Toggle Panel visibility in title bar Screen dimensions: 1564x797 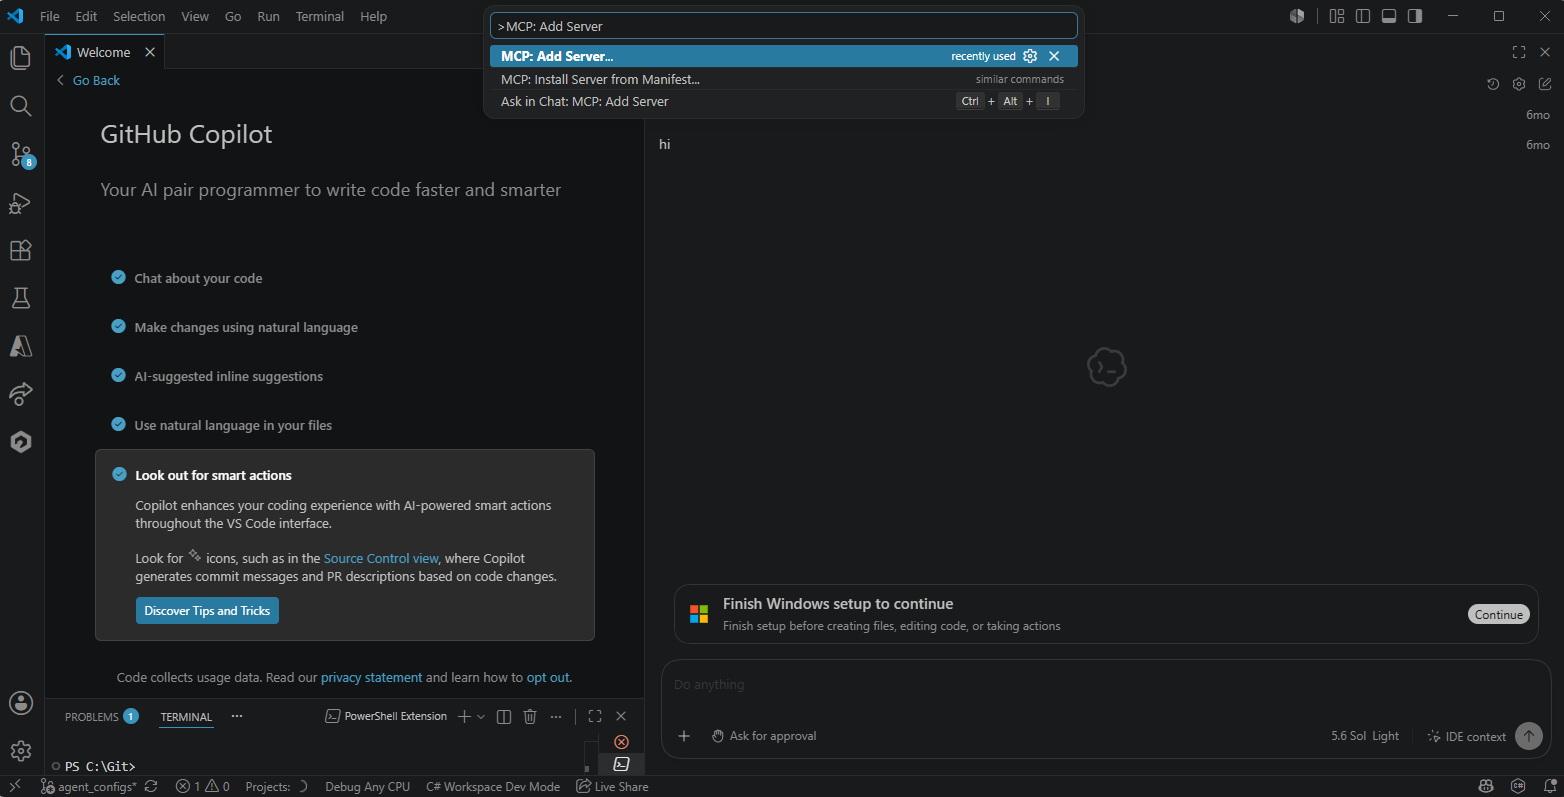coord(1389,16)
